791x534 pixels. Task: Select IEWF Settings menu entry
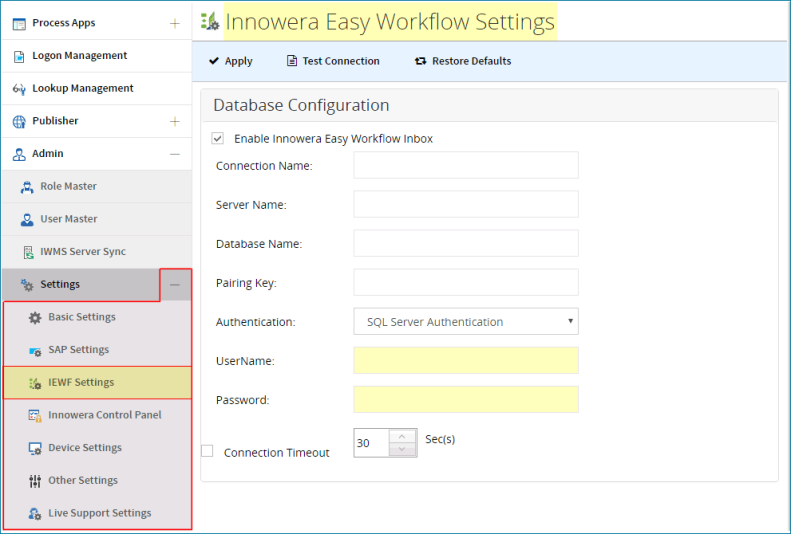pyautogui.click(x=97, y=383)
